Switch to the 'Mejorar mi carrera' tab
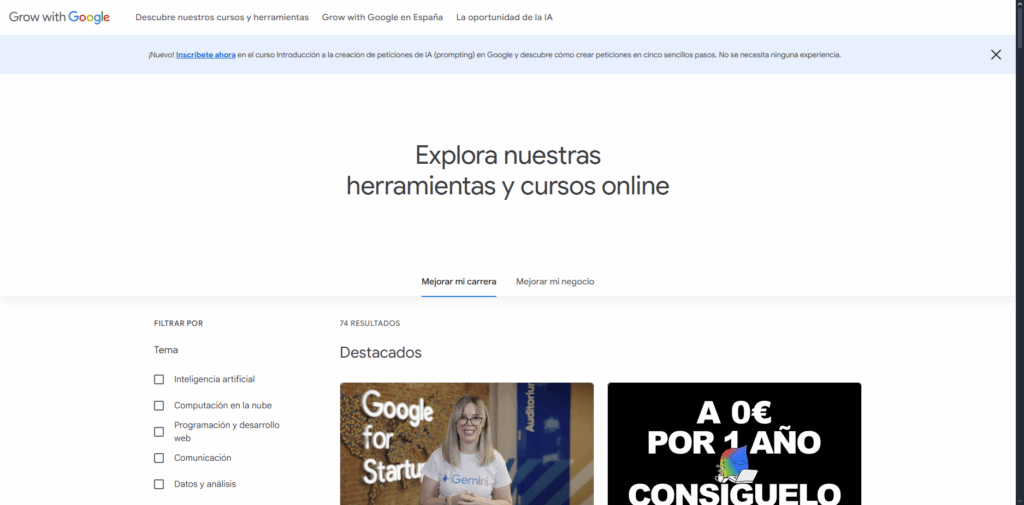The image size is (1024, 505). point(458,282)
